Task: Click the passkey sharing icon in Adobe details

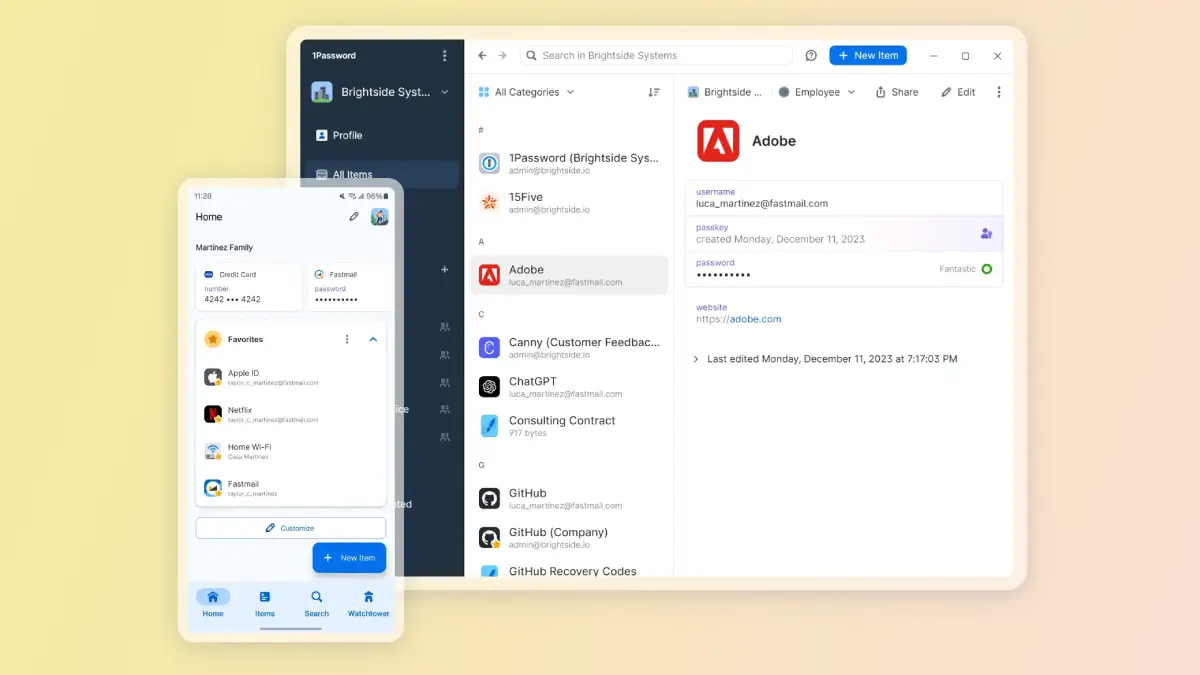Action: tap(986, 233)
